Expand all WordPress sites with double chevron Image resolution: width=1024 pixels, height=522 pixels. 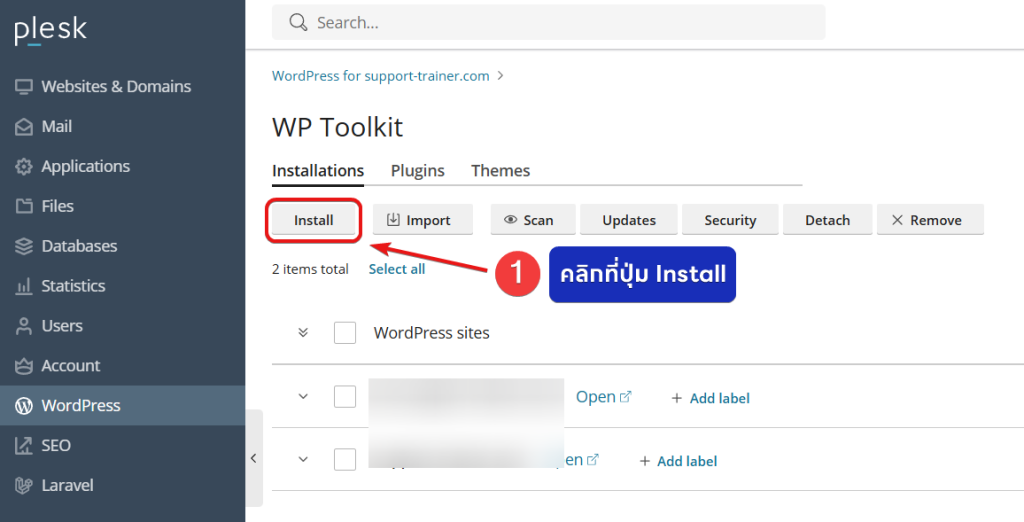(x=303, y=333)
